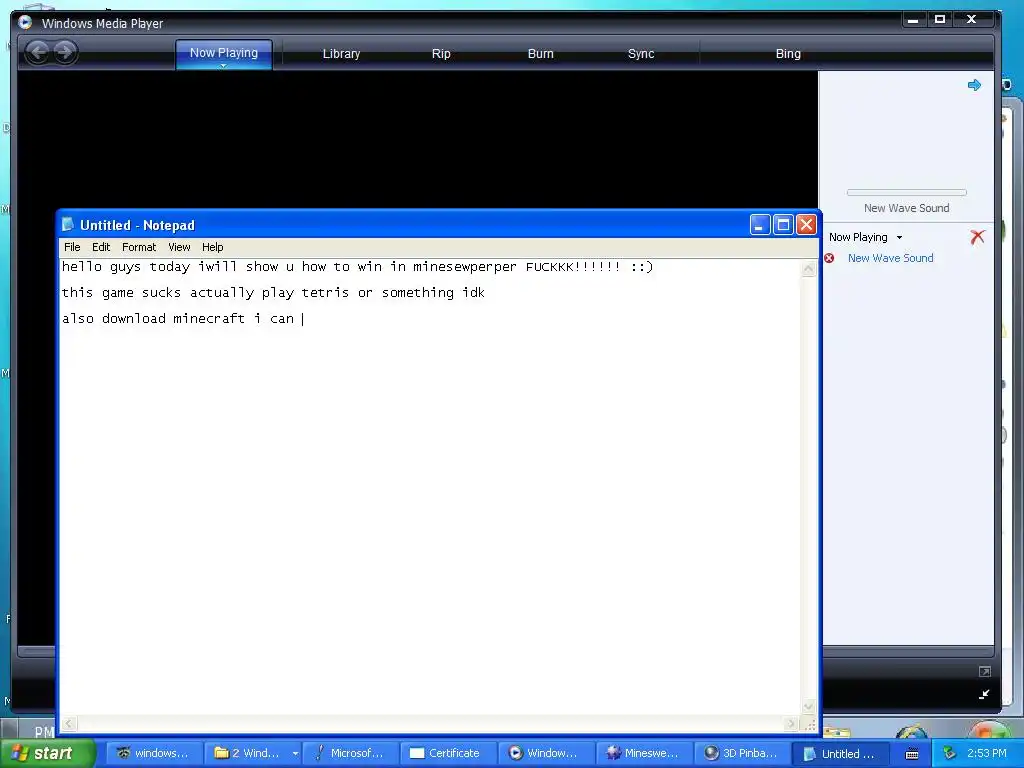The width and height of the screenshot is (1024, 768).
Task: Switch to 3D Pinba... taskbar item
Action: coord(741,753)
